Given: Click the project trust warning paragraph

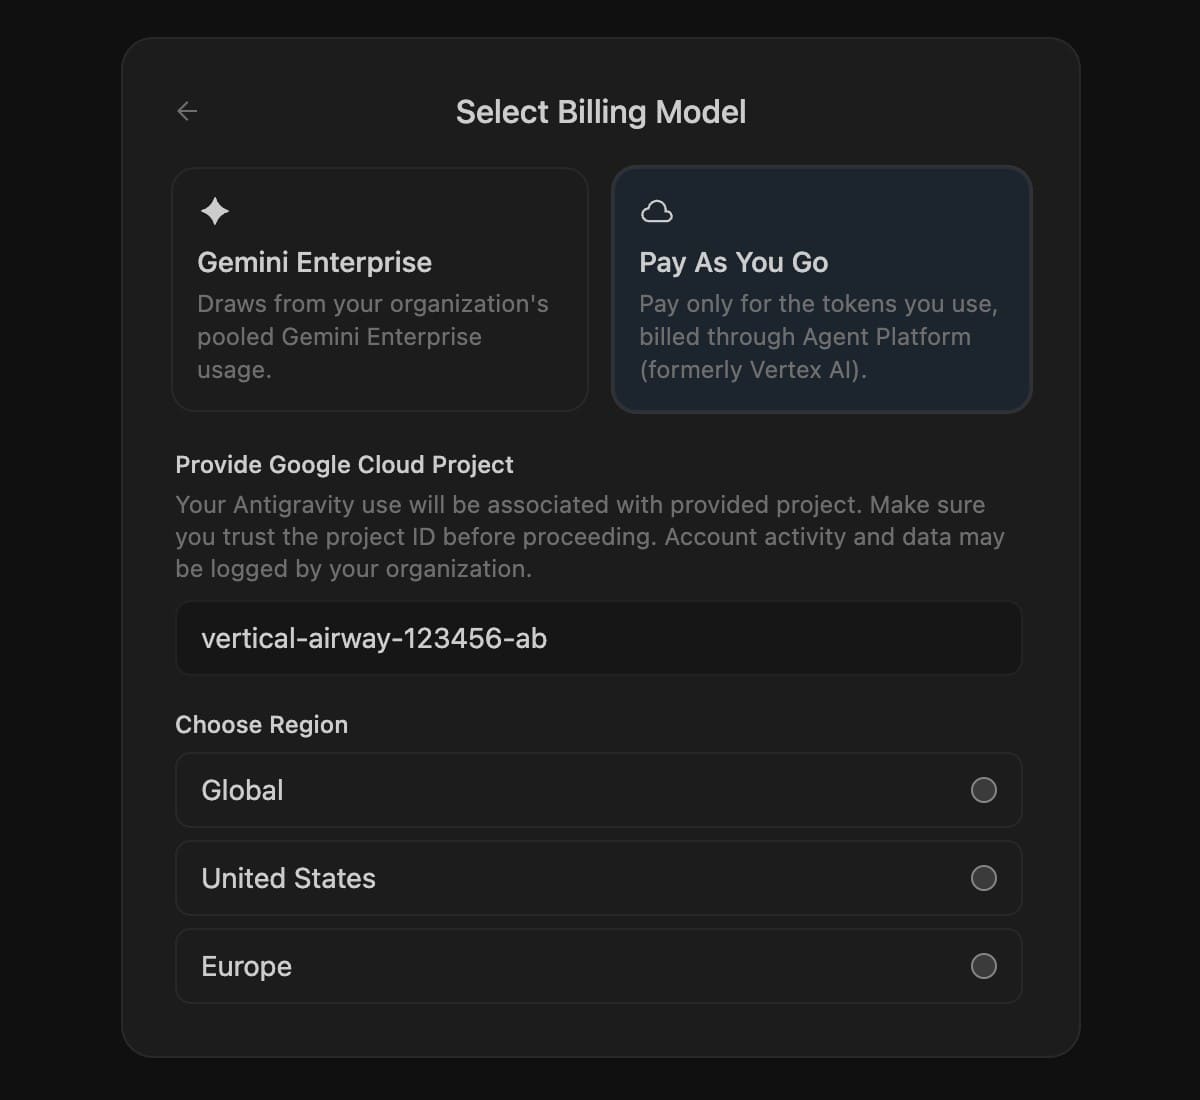Looking at the screenshot, I should [x=590, y=537].
